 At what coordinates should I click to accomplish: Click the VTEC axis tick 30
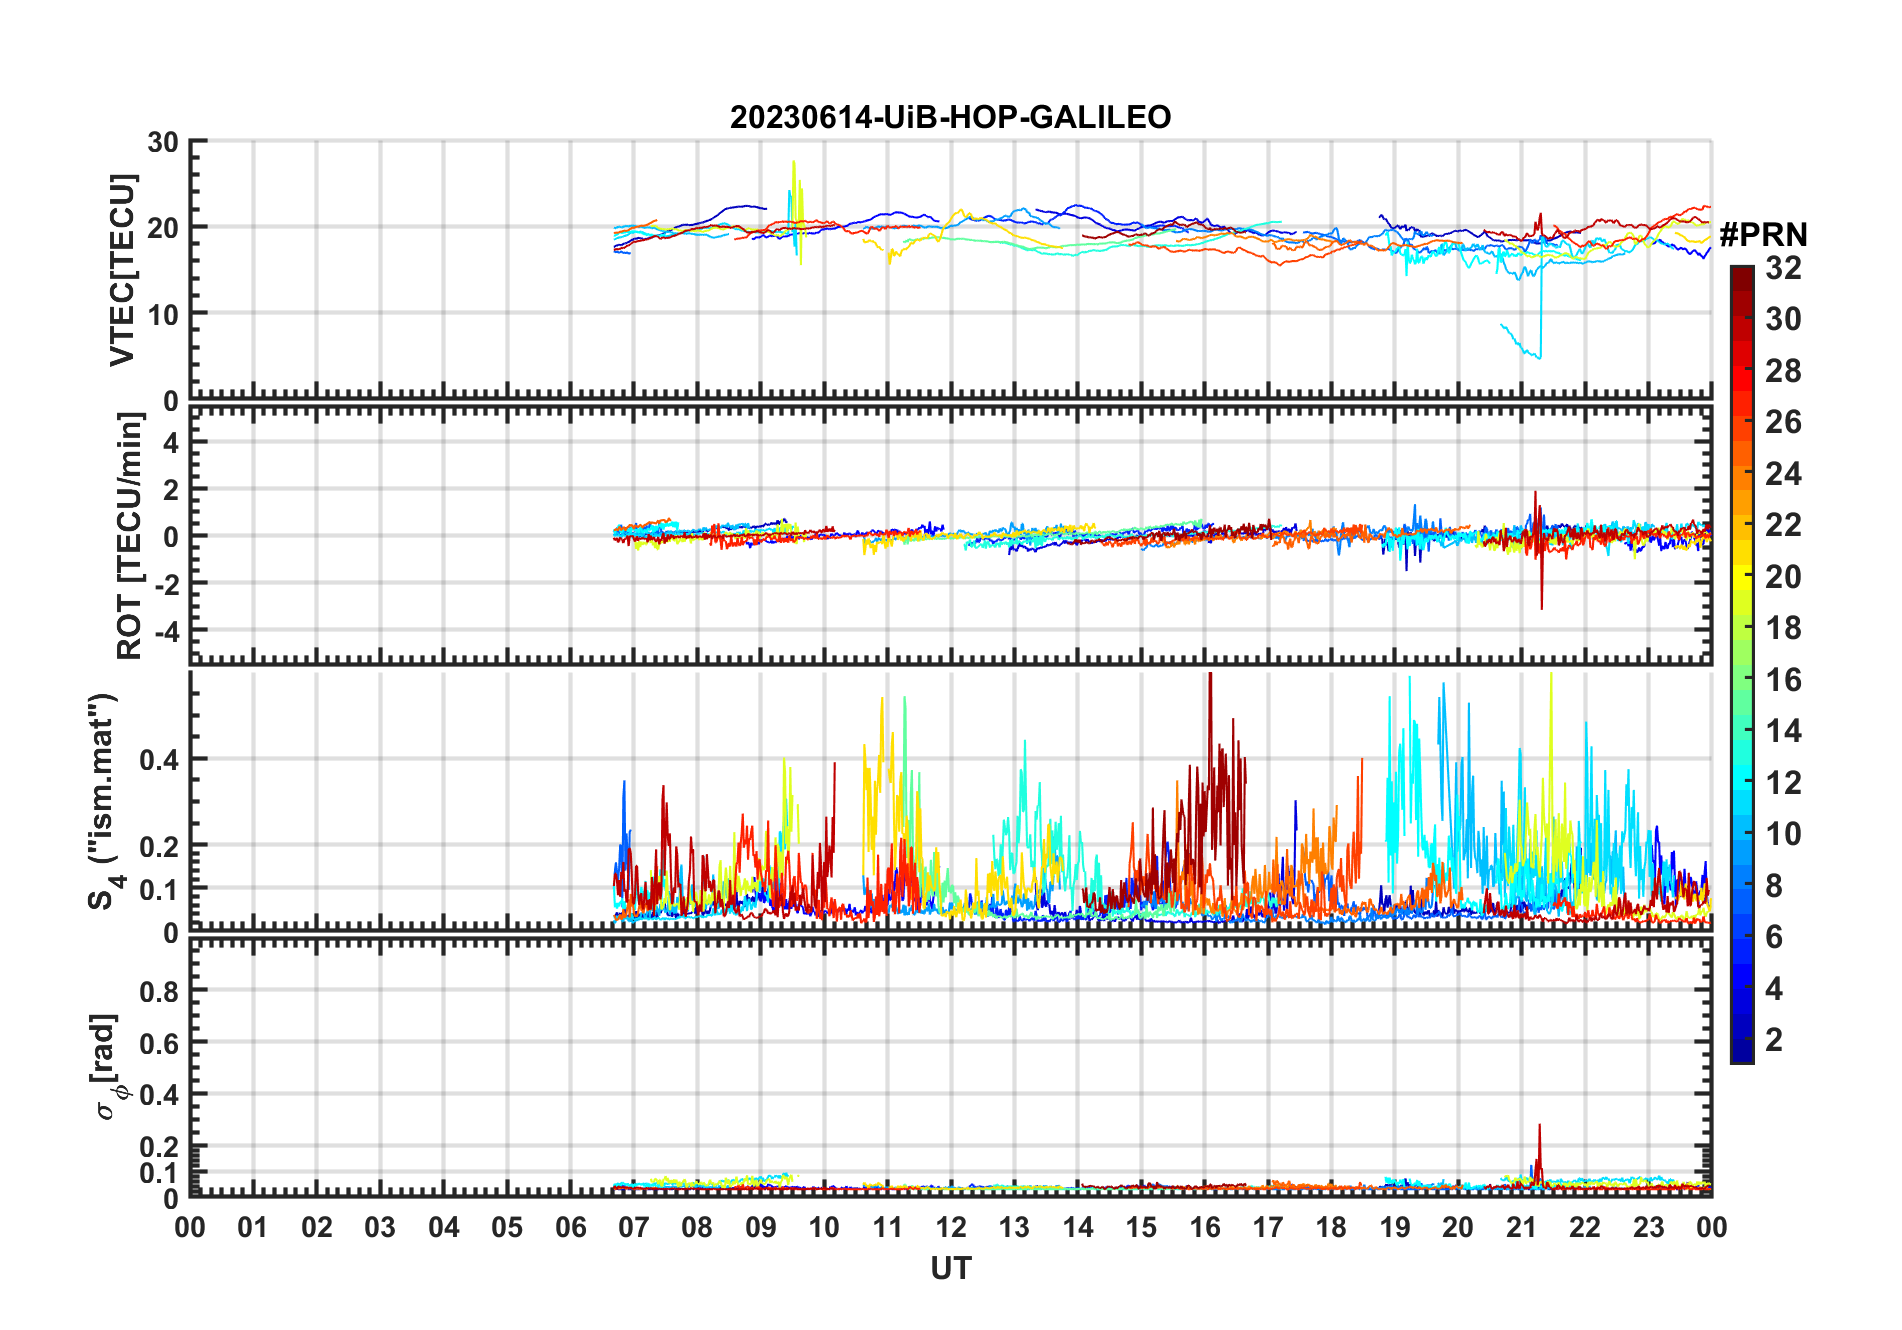coord(163,142)
